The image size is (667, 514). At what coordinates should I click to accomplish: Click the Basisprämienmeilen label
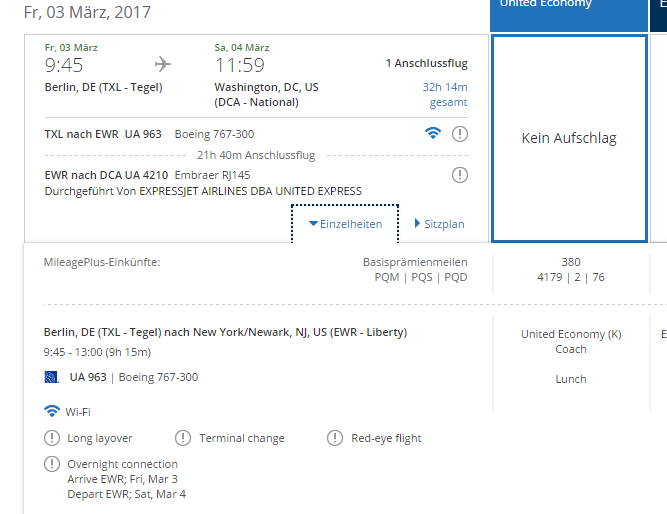(415, 262)
